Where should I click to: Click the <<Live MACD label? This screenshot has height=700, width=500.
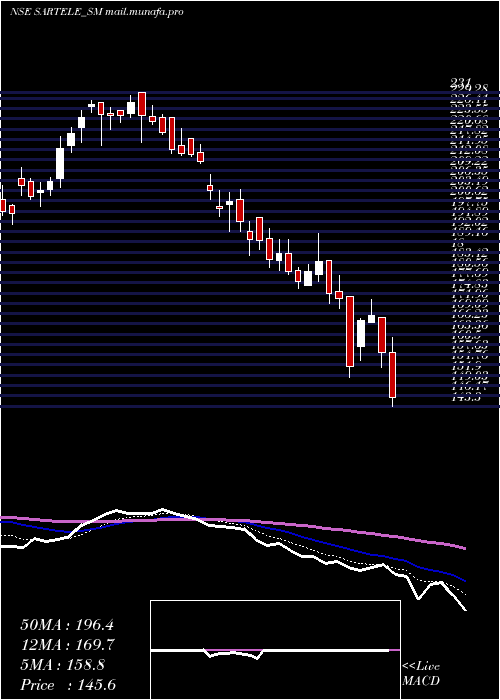[421, 674]
